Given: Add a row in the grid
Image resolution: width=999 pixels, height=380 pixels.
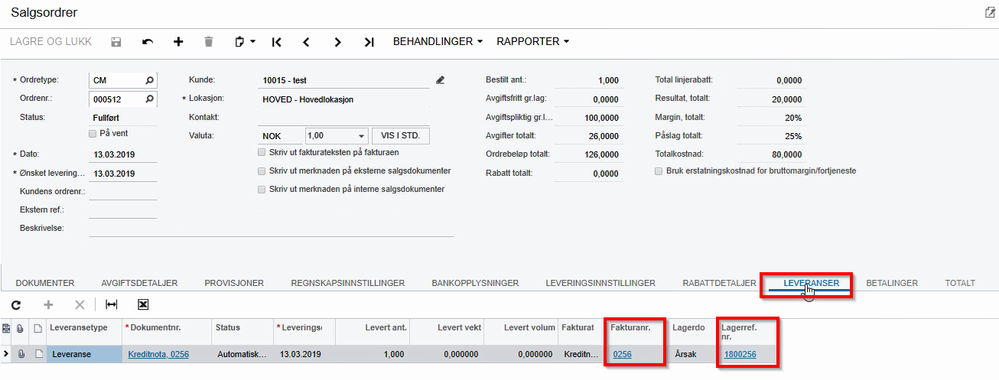Looking at the screenshot, I should click(x=48, y=305).
